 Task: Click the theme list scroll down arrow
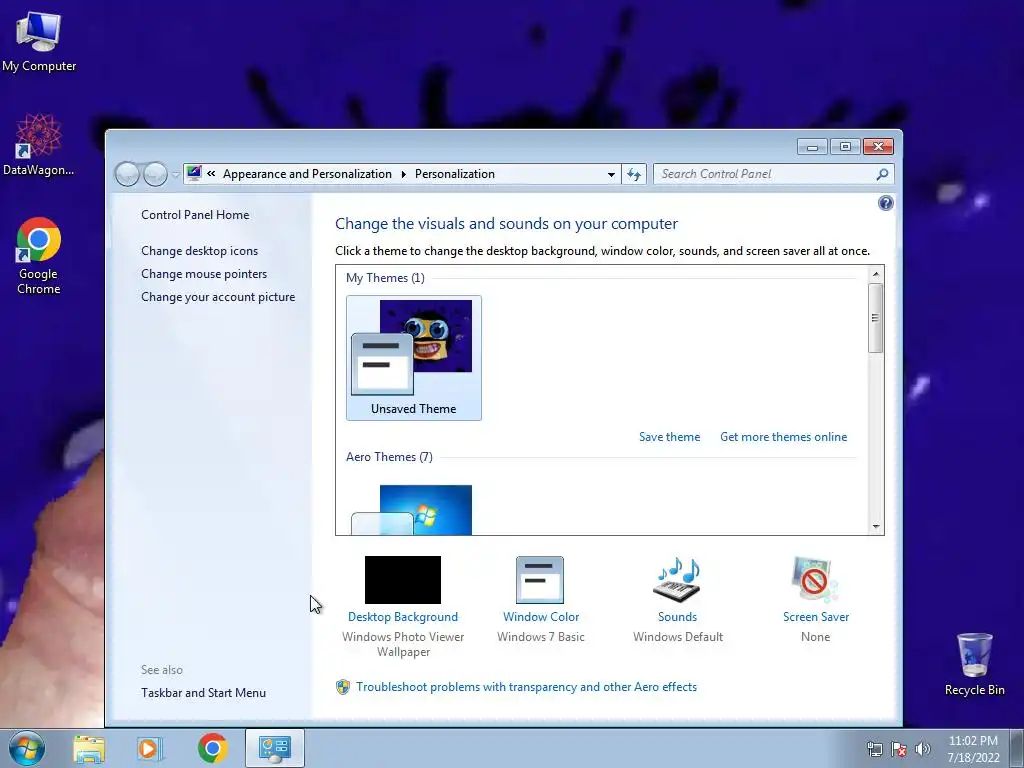tap(876, 526)
